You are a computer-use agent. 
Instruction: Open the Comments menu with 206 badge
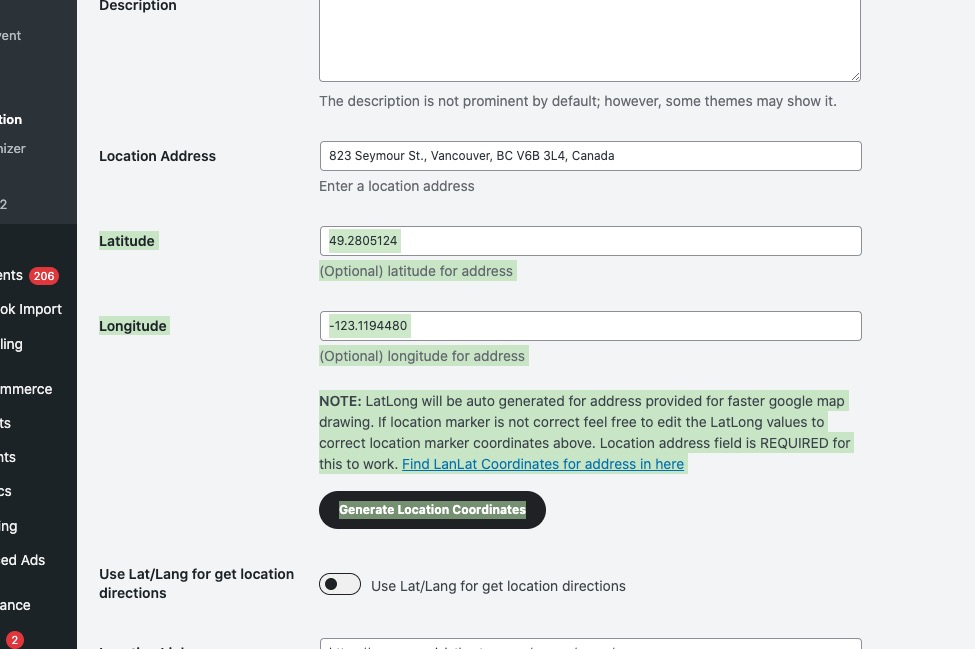(12, 275)
